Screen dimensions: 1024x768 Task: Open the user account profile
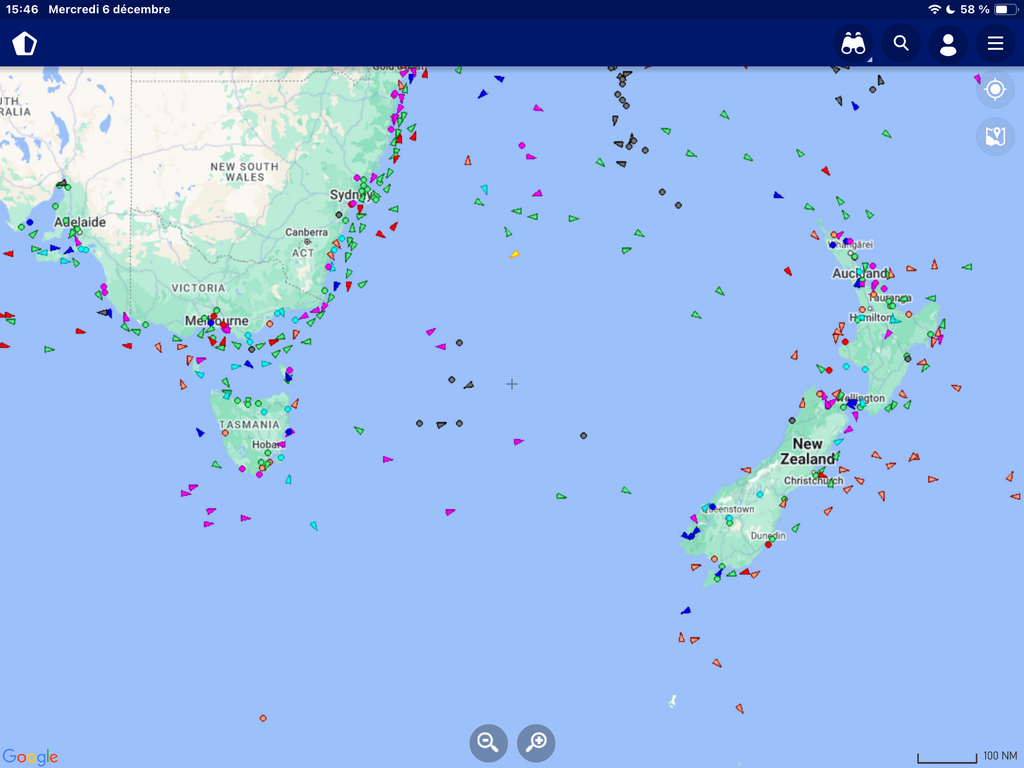[x=948, y=44]
